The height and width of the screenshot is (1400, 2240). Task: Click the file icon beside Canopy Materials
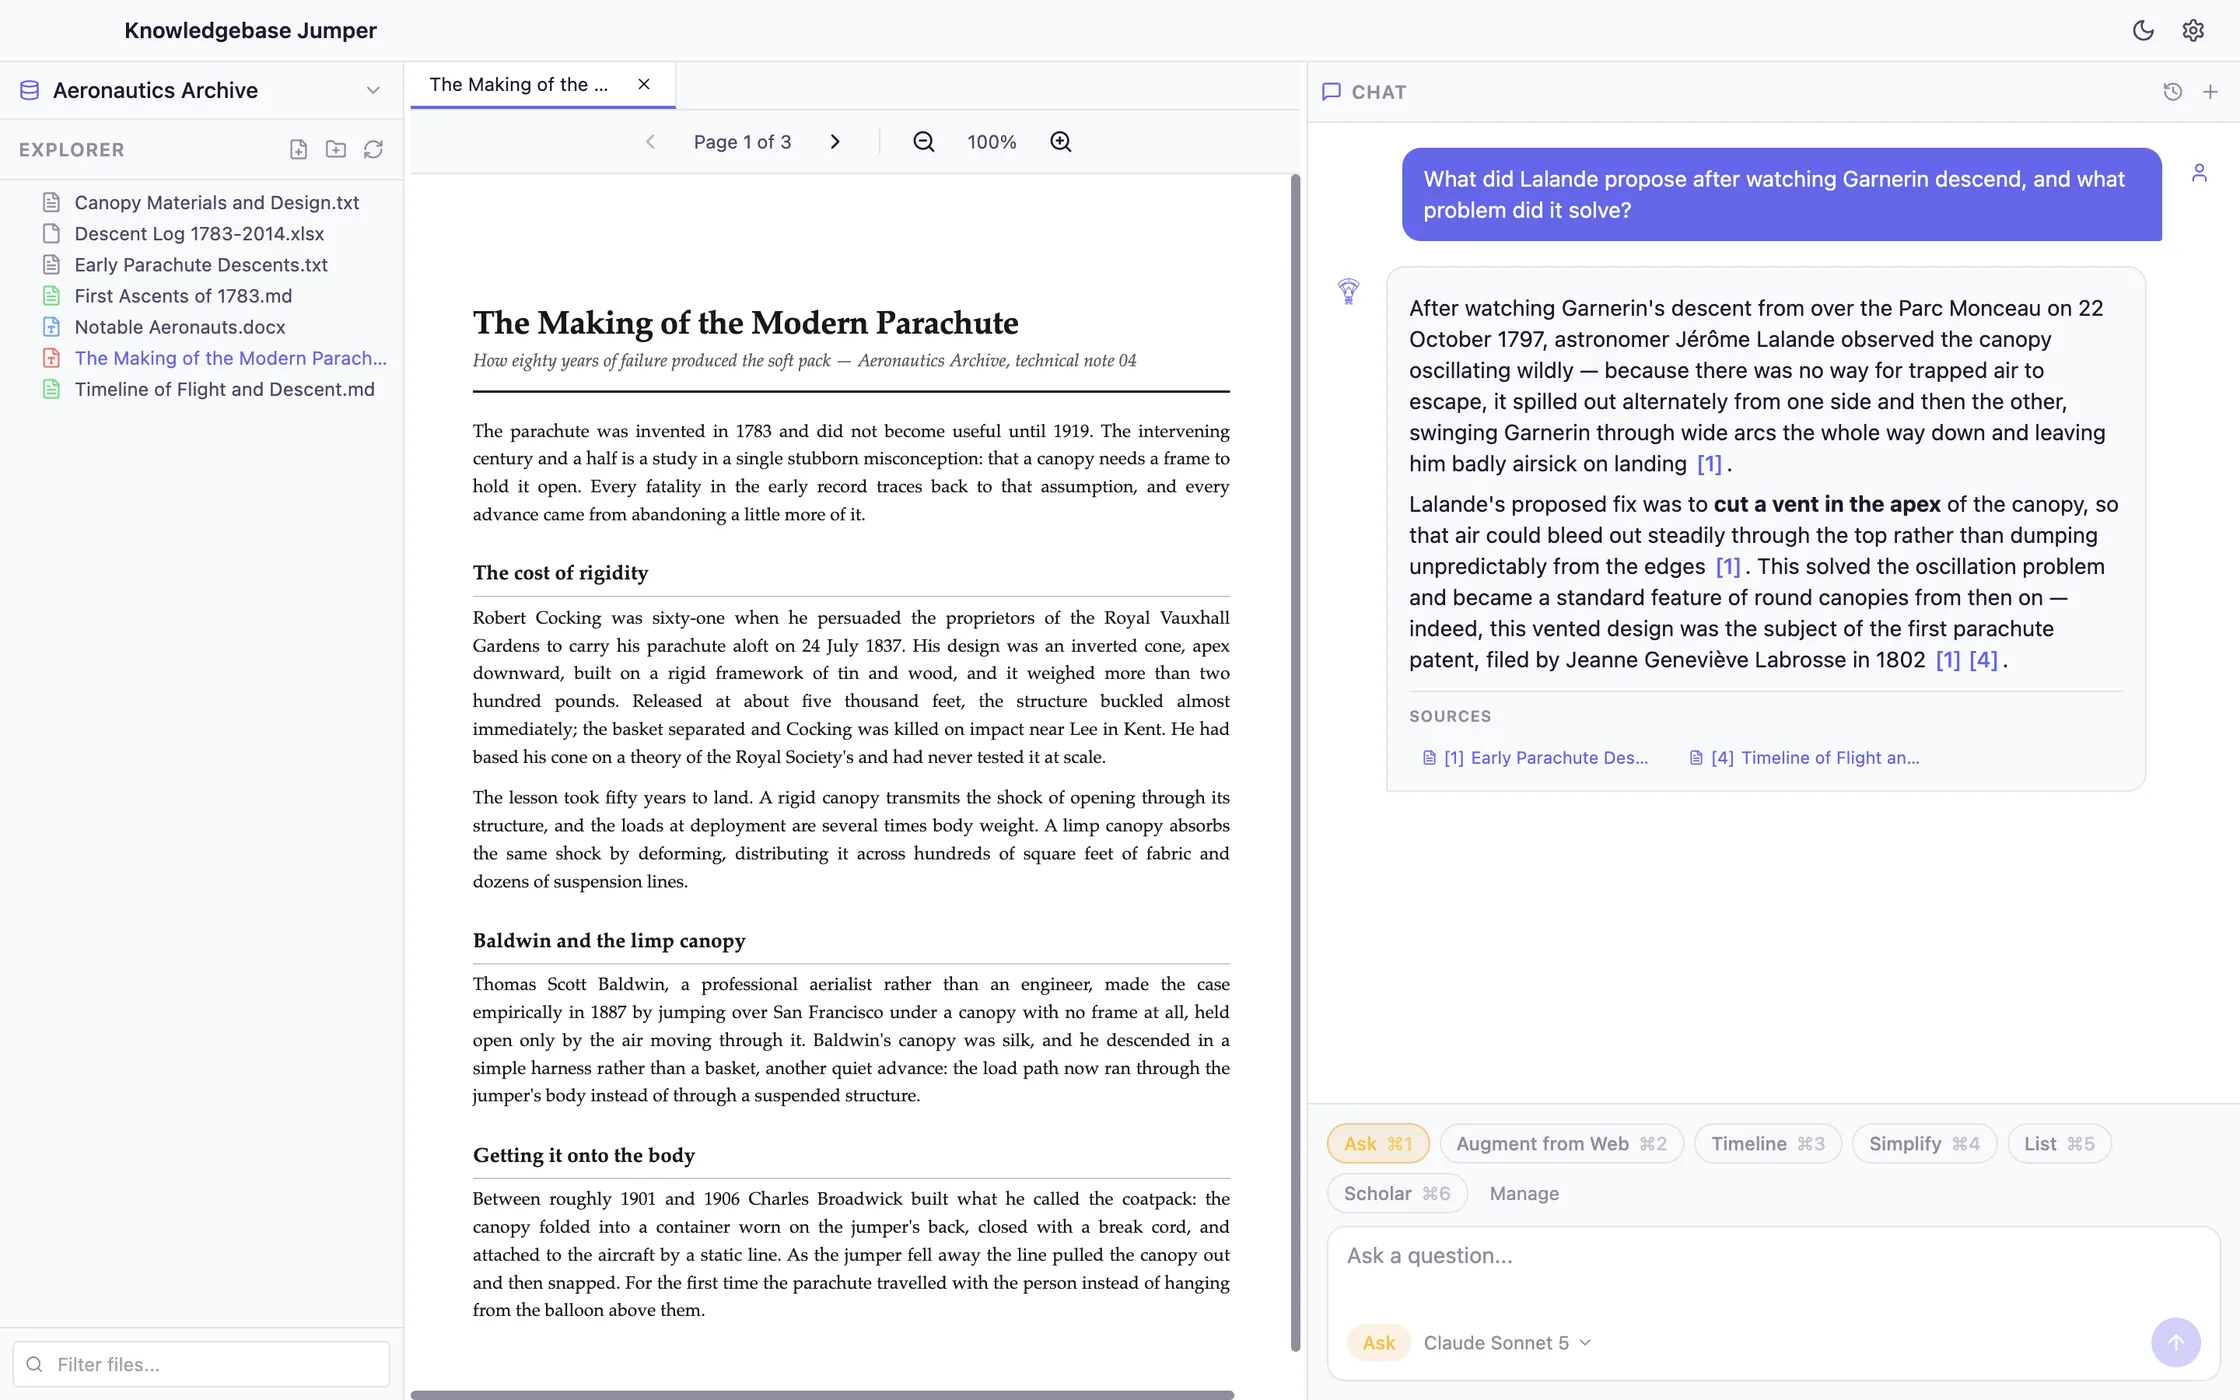click(x=51, y=202)
